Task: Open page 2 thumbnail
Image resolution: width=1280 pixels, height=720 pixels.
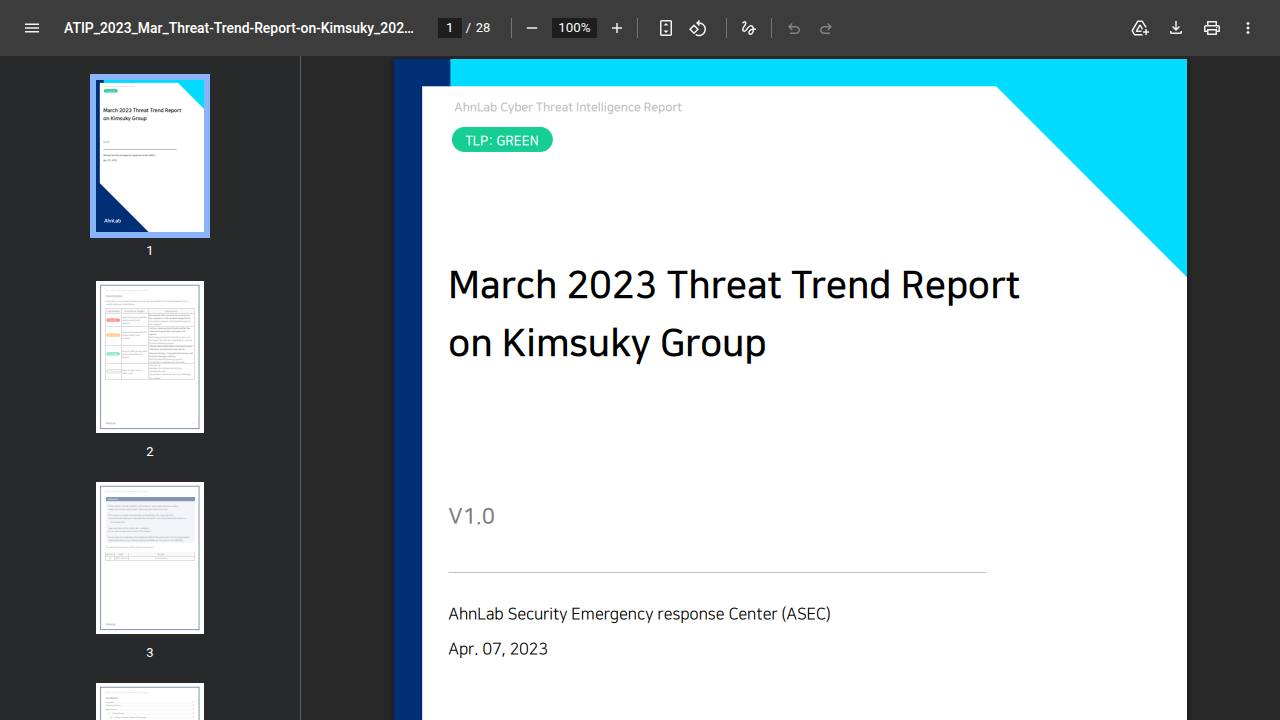Action: click(150, 357)
